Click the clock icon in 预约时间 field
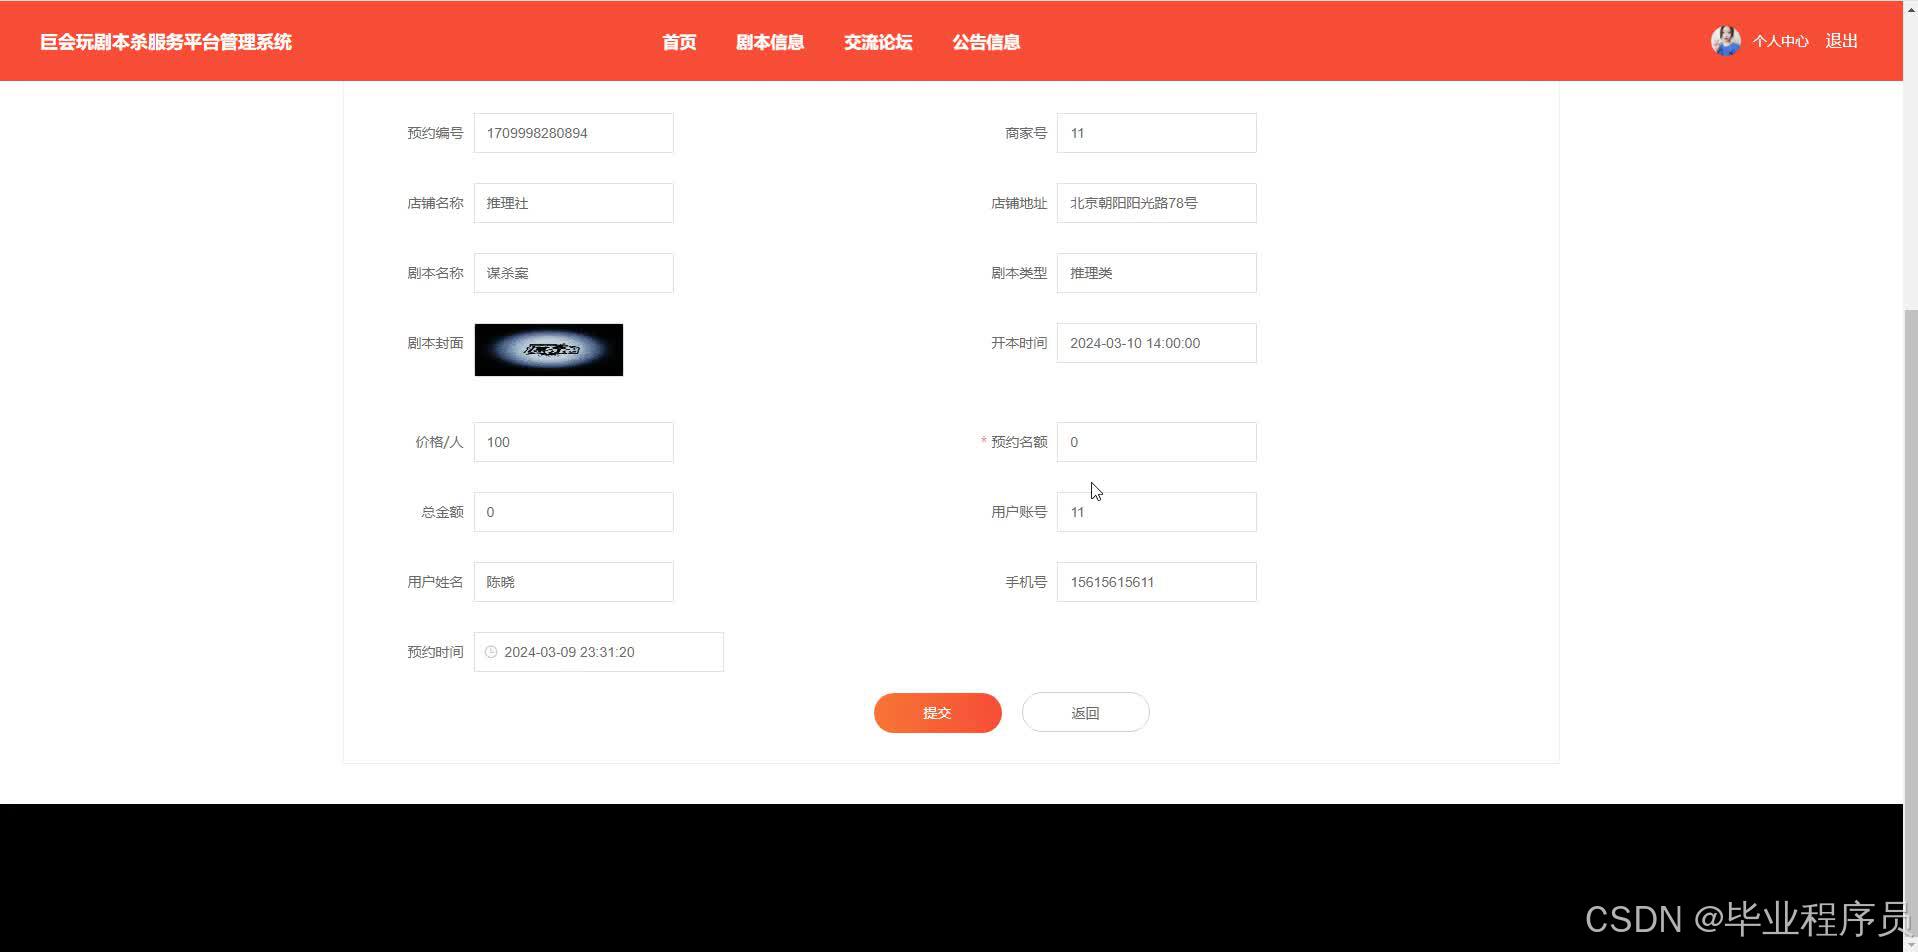The height and width of the screenshot is (952, 1918). [490, 651]
